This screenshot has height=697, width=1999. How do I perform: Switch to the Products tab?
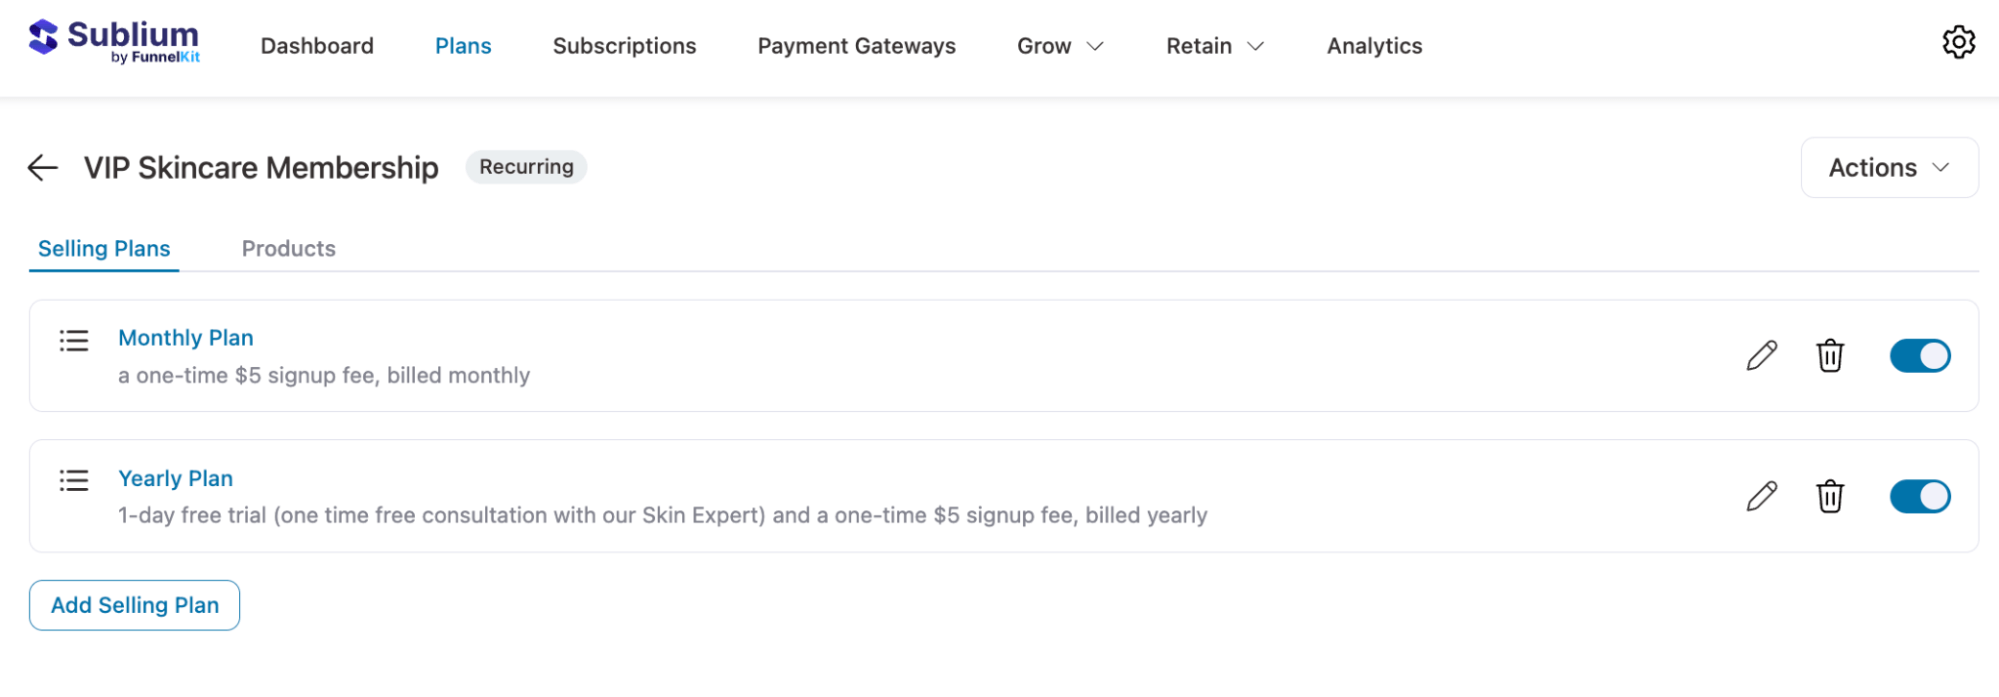(x=288, y=248)
